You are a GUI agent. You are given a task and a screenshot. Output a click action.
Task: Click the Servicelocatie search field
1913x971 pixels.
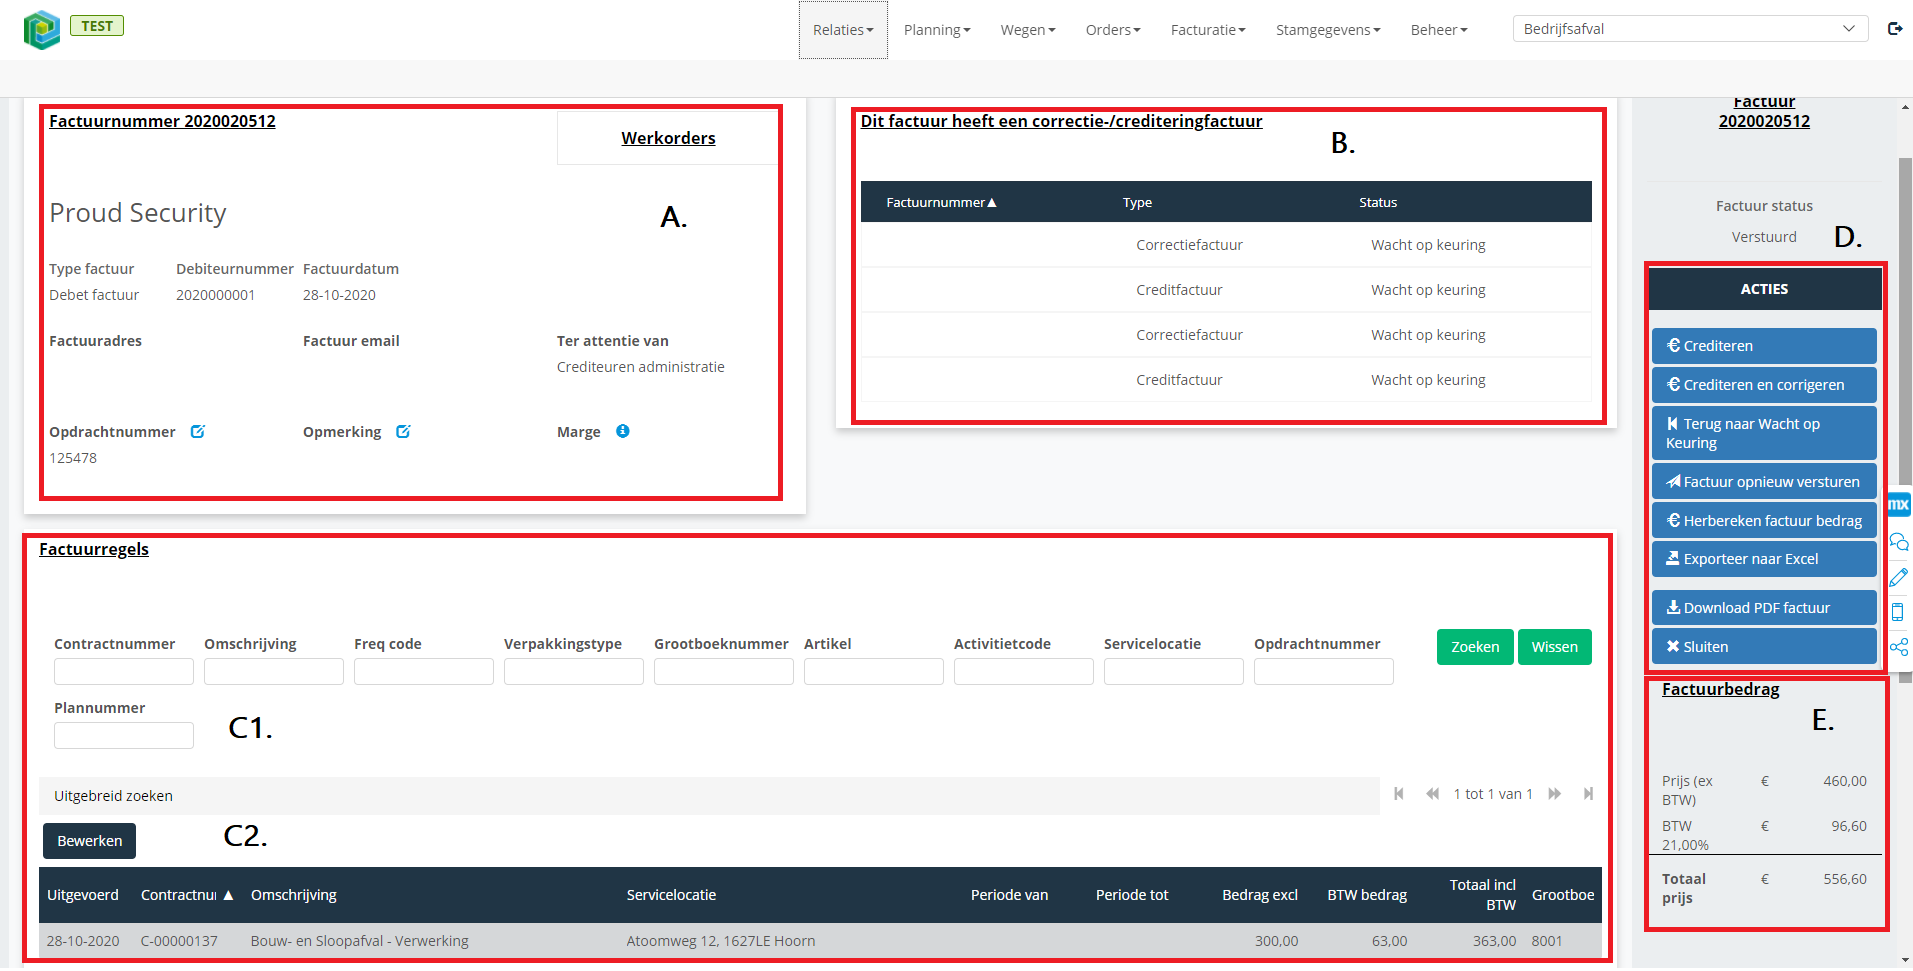[x=1174, y=672]
